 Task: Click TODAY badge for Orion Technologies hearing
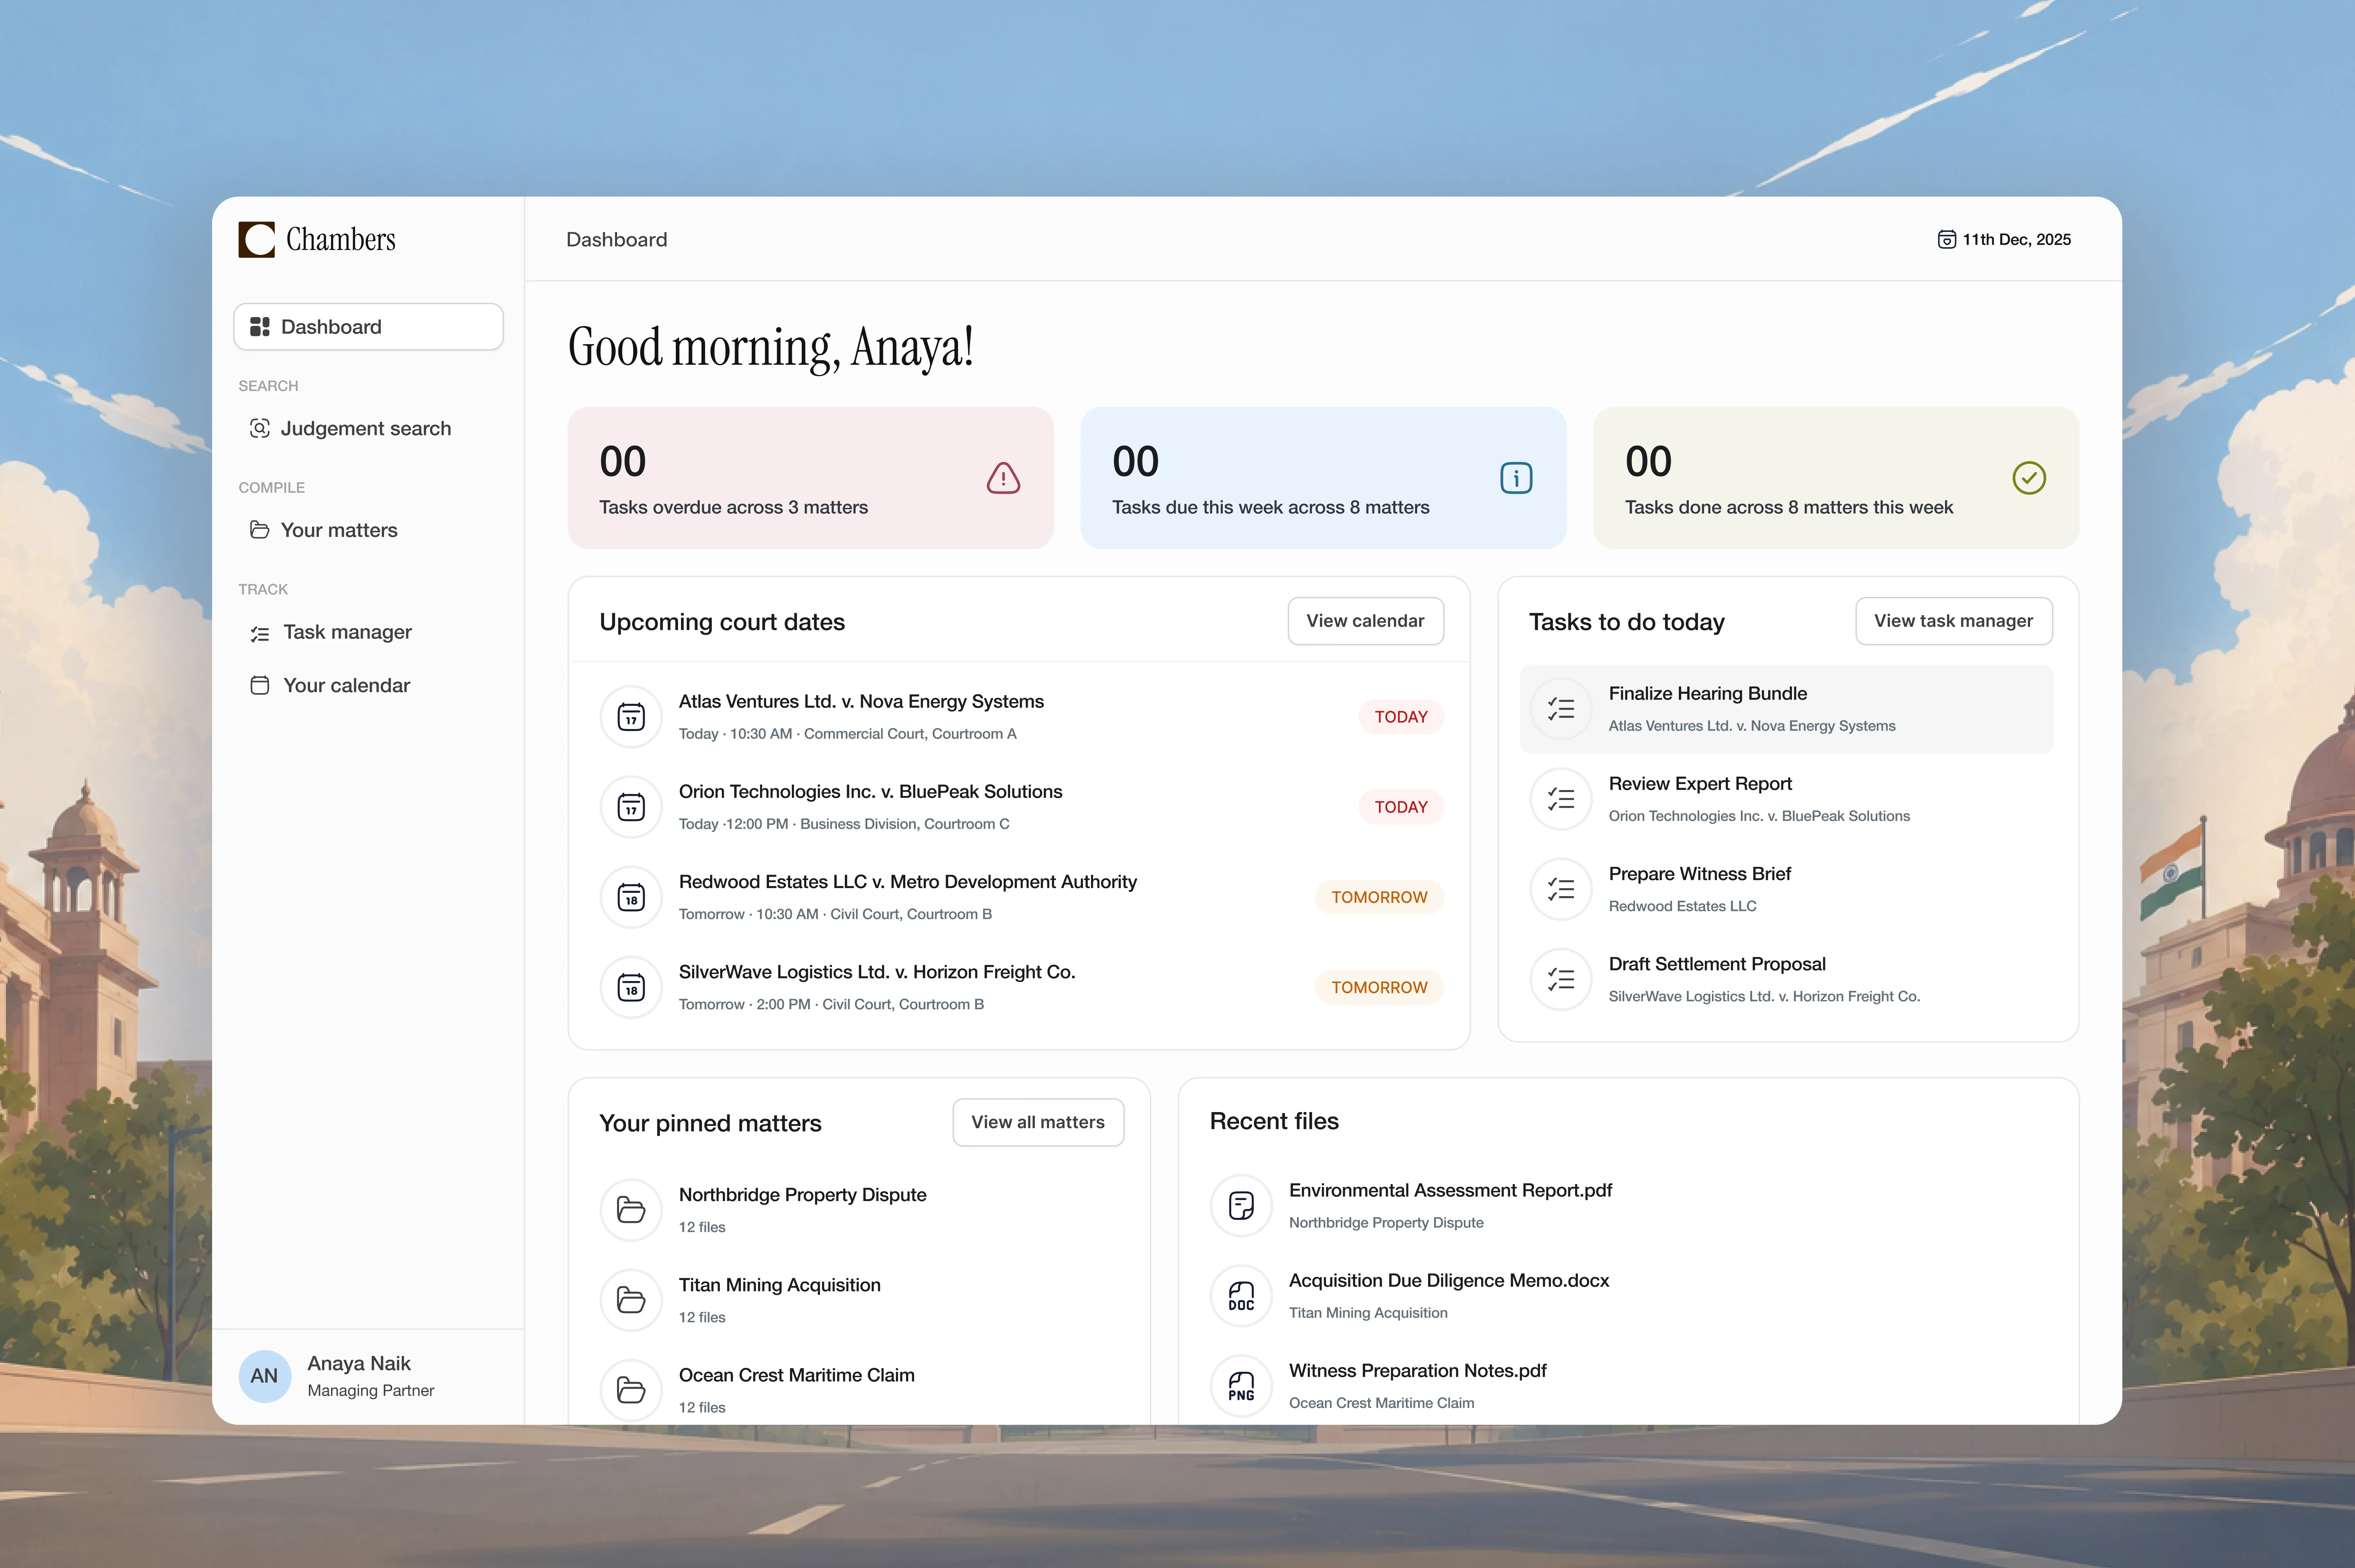point(1401,807)
